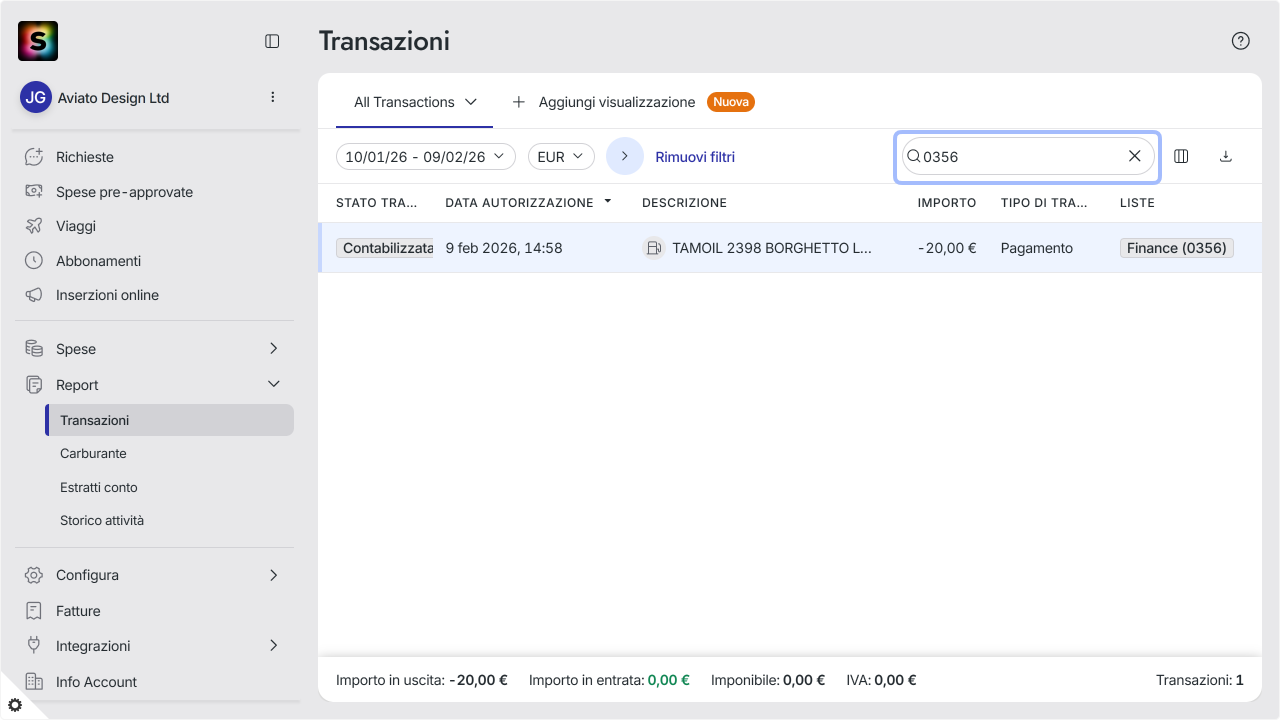1280x720 pixels.
Task: Expand the Integrazioni sidebar section
Action: [274, 646]
